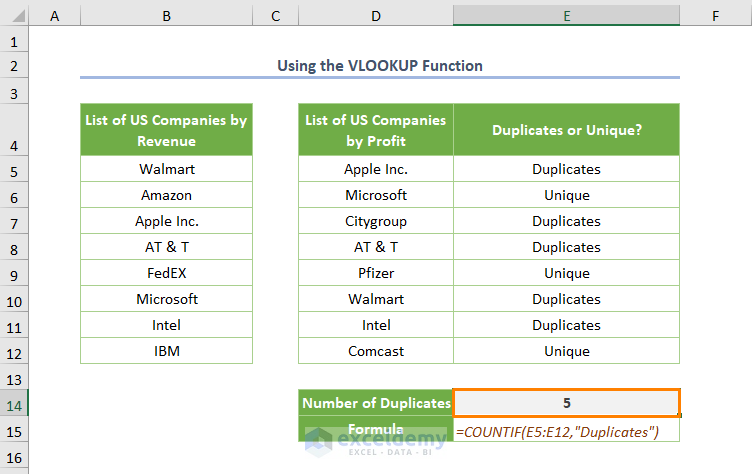Select Unique result for Microsoft
The image size is (752, 474).
pos(566,195)
